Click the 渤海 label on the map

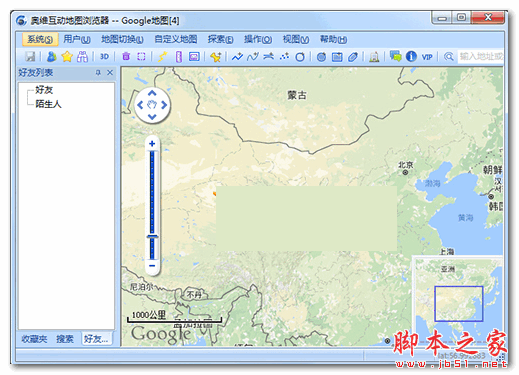(432, 183)
